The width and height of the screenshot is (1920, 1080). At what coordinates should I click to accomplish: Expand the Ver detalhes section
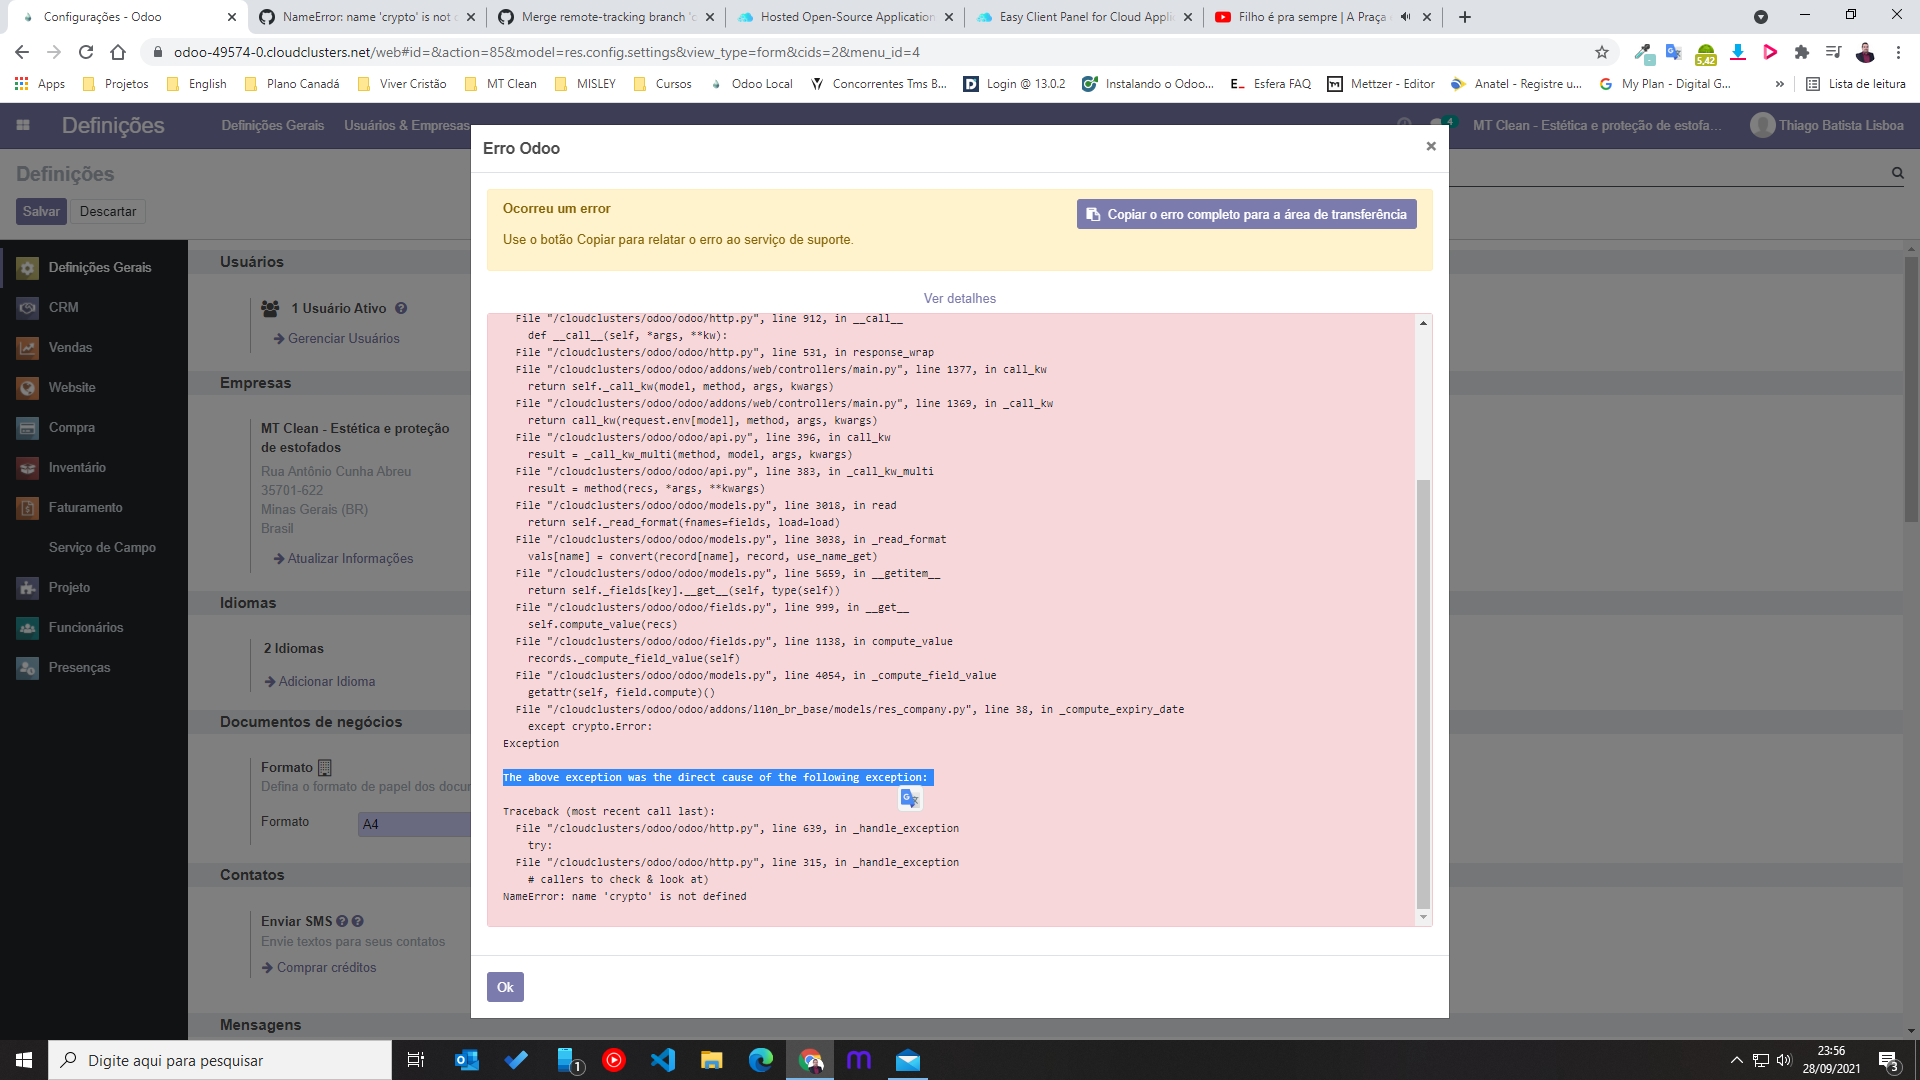tap(959, 298)
